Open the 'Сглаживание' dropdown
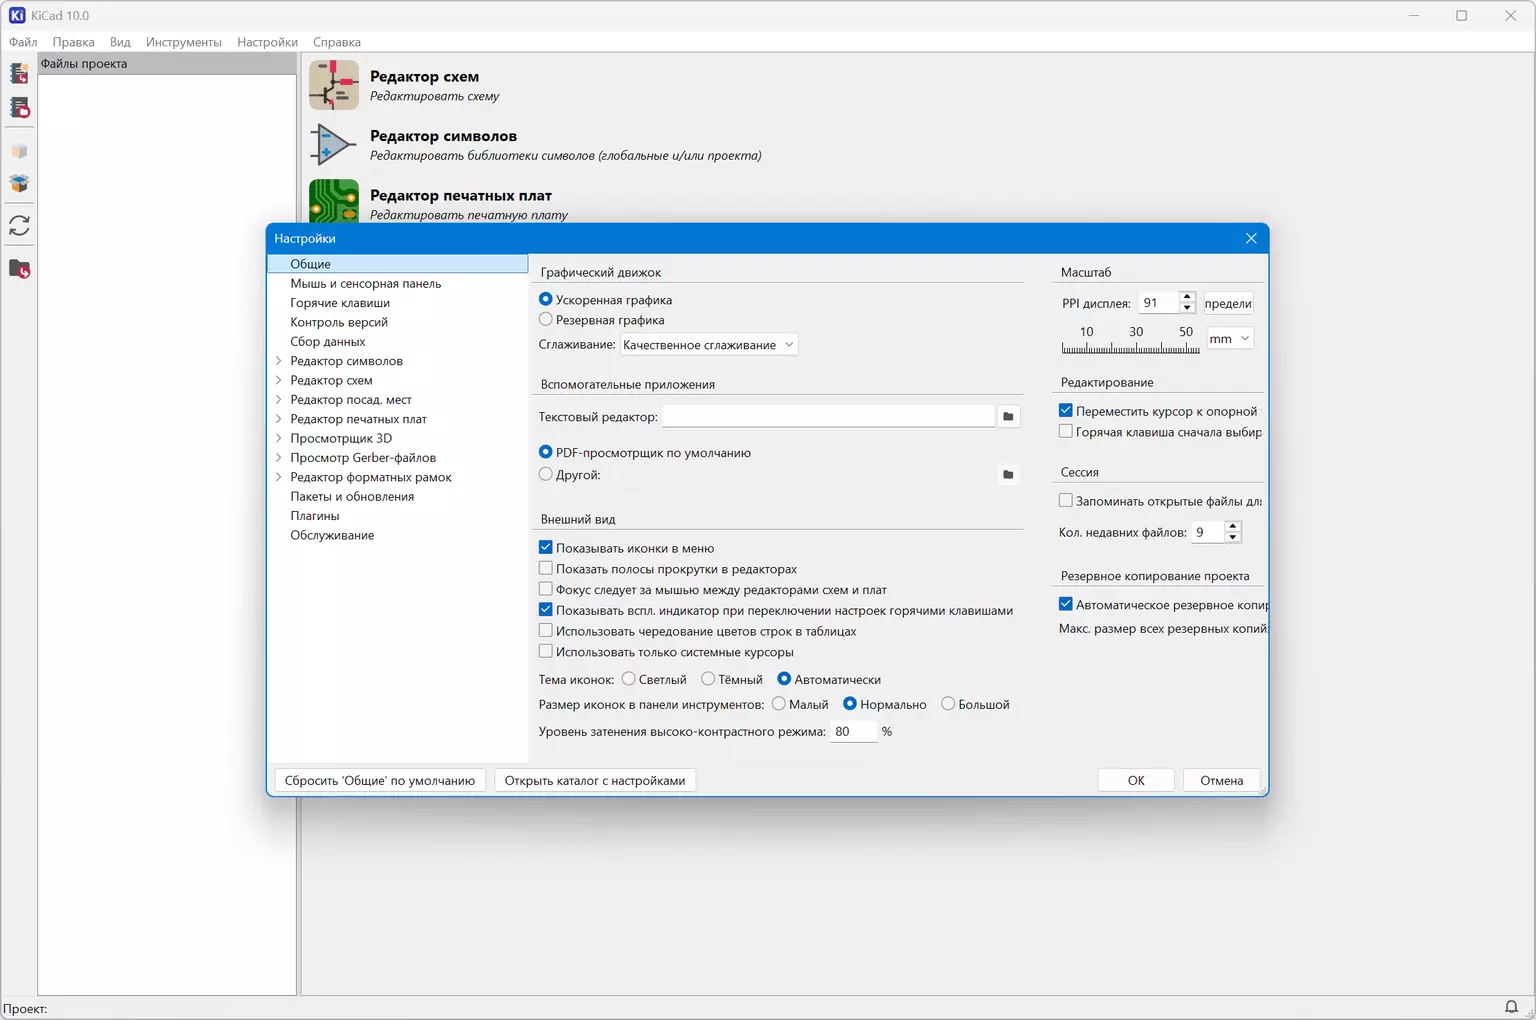 (x=708, y=345)
